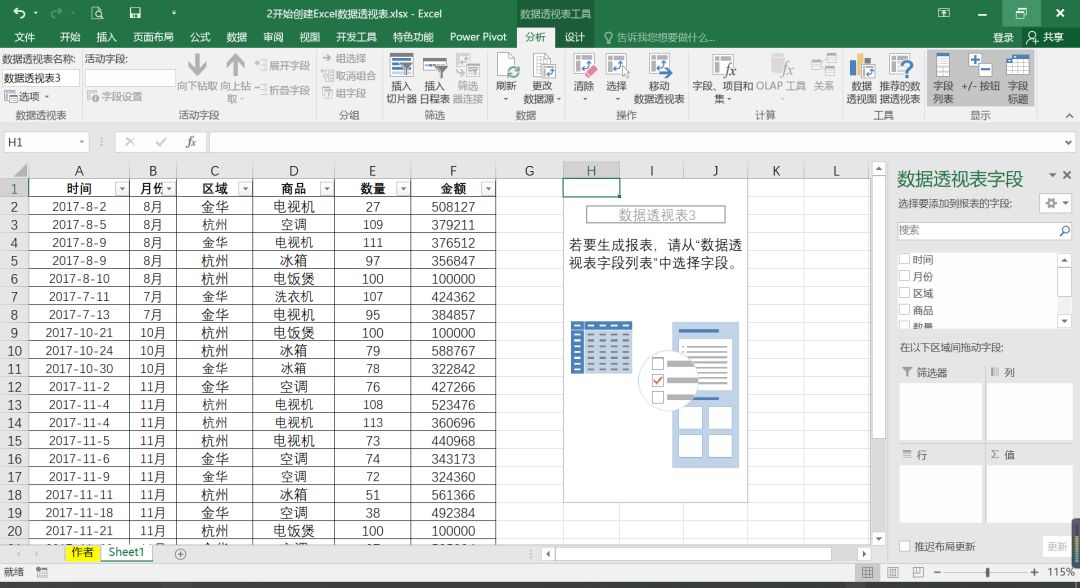1080x588 pixels.
Task: Click the Save disk icon in title bar
Action: 135,13
